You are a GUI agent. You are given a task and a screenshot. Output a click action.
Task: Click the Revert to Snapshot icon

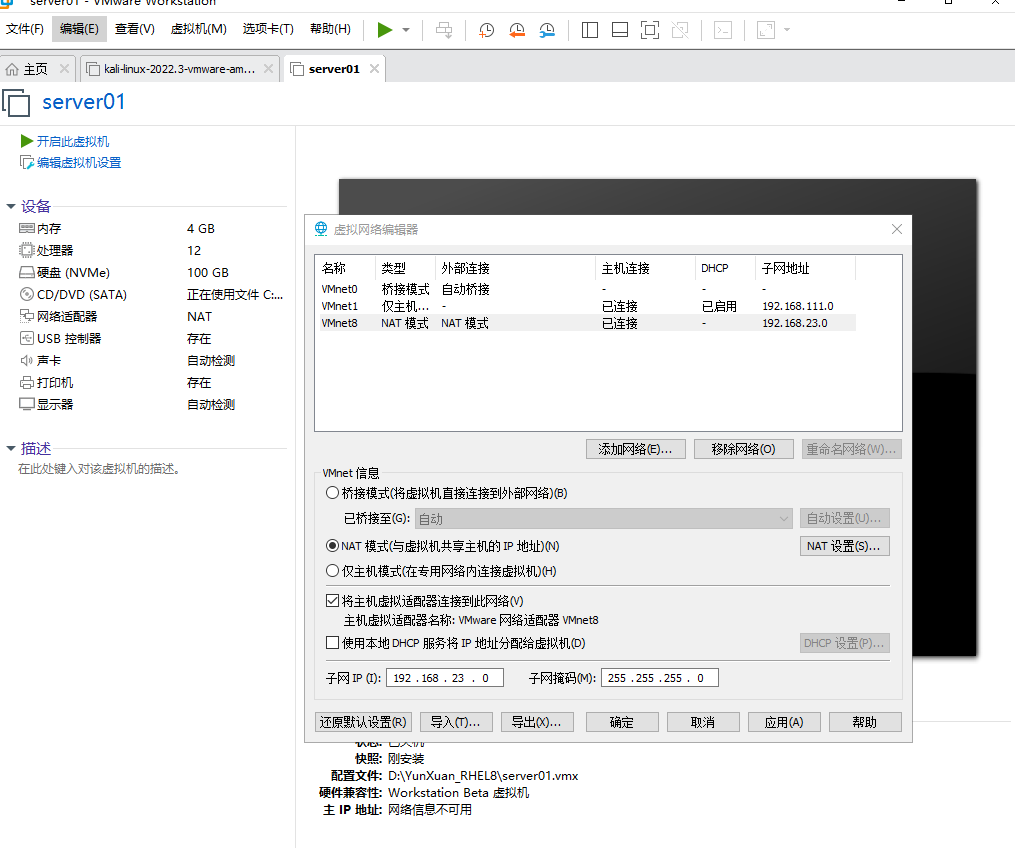517,30
